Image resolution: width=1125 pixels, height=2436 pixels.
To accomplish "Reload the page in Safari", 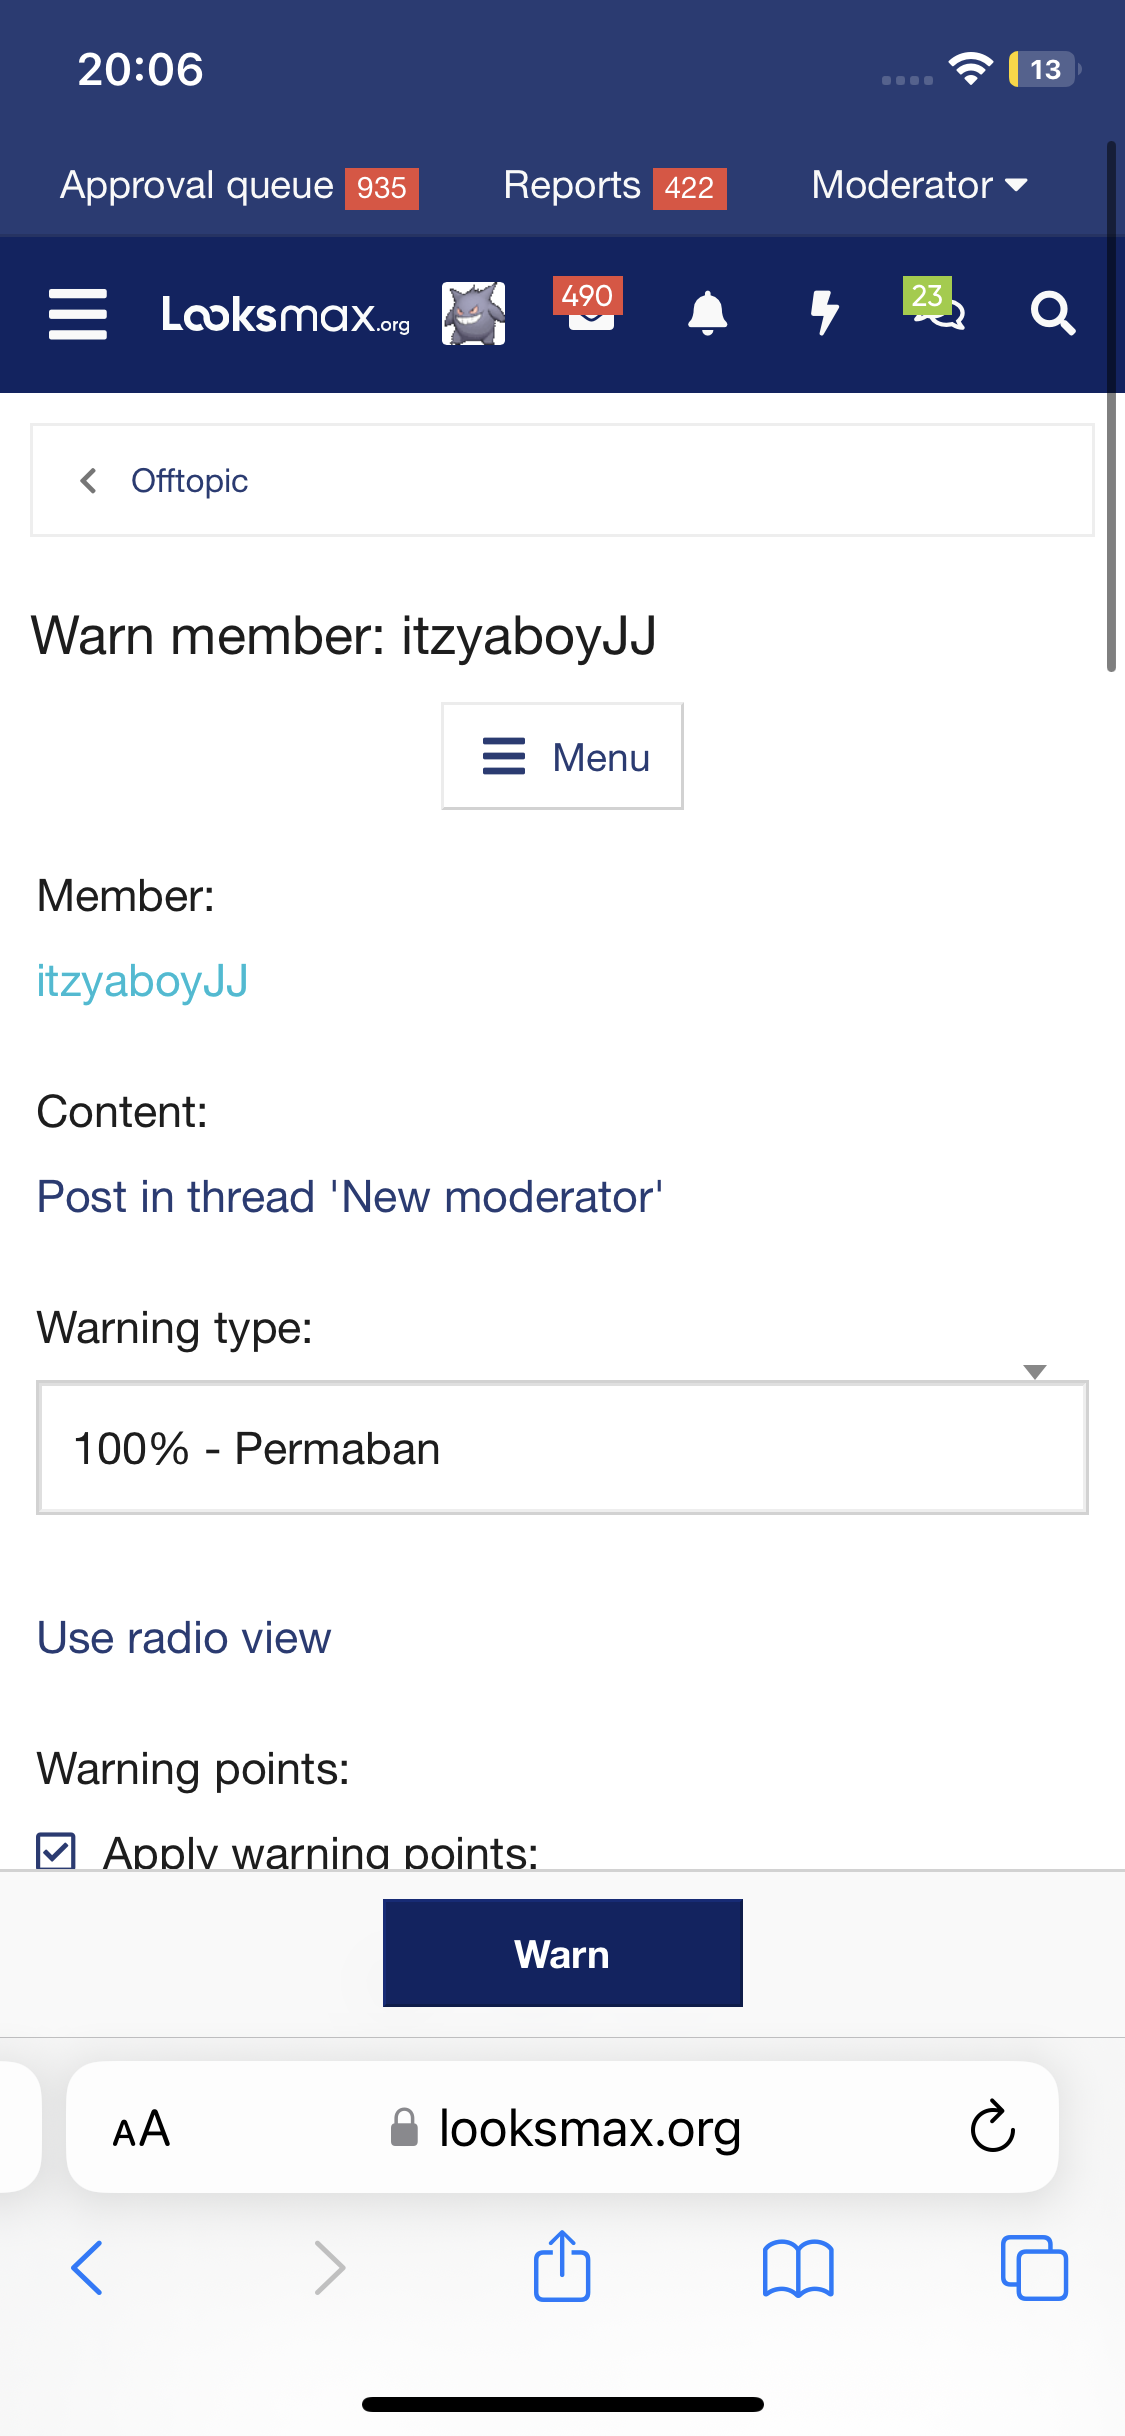I will [x=992, y=2126].
